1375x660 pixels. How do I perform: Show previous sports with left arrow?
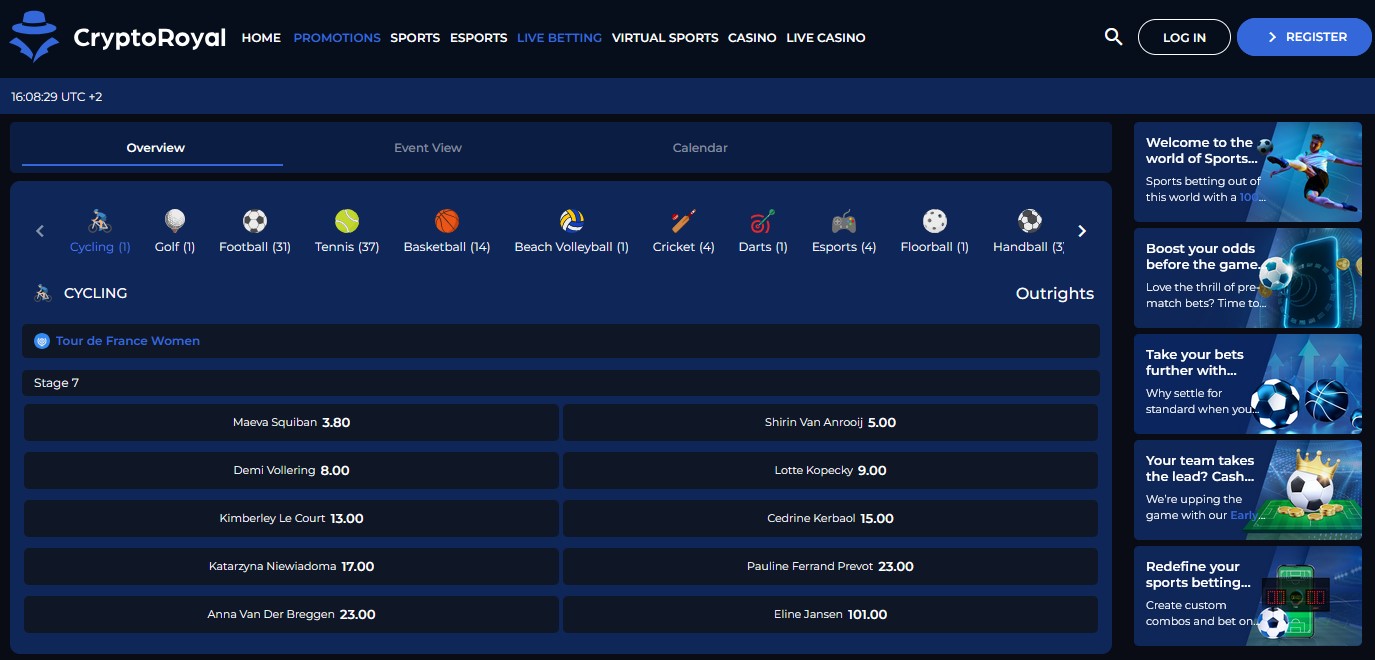pos(40,231)
